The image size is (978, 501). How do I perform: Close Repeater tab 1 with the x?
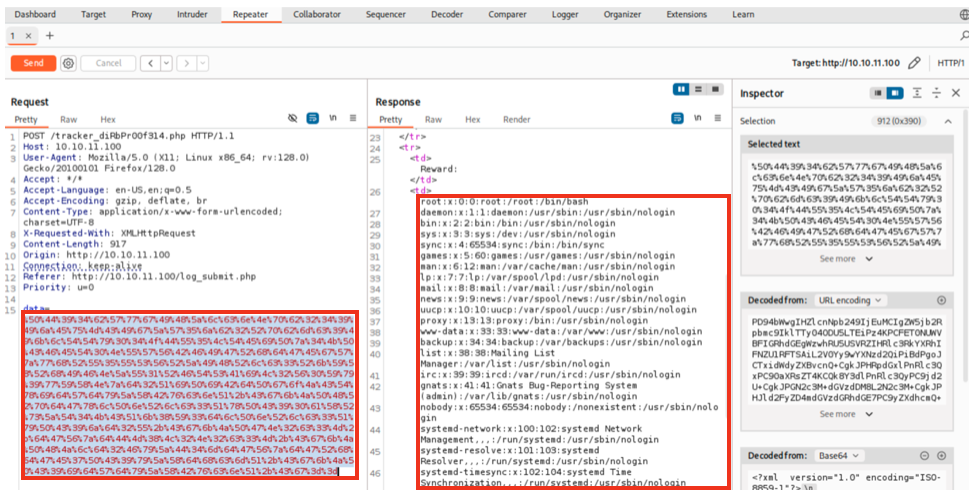click(x=28, y=36)
